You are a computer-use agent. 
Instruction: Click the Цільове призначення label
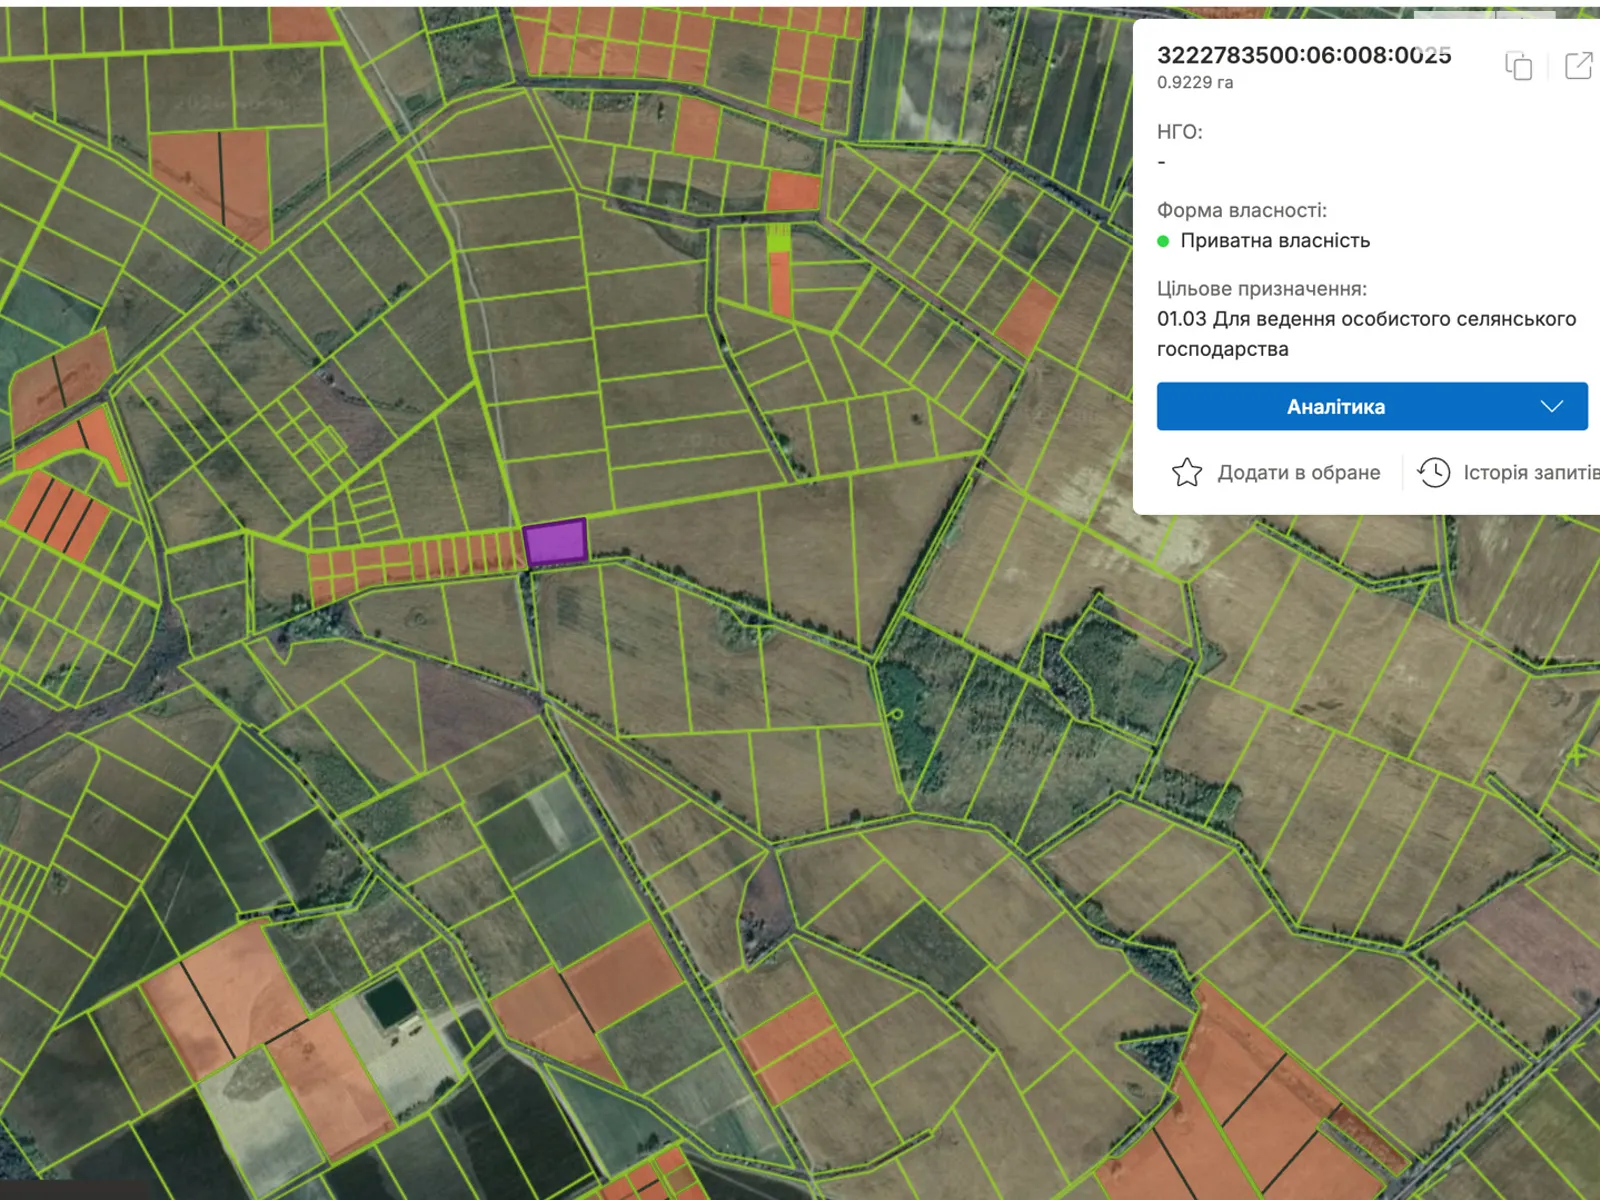click(x=1261, y=289)
